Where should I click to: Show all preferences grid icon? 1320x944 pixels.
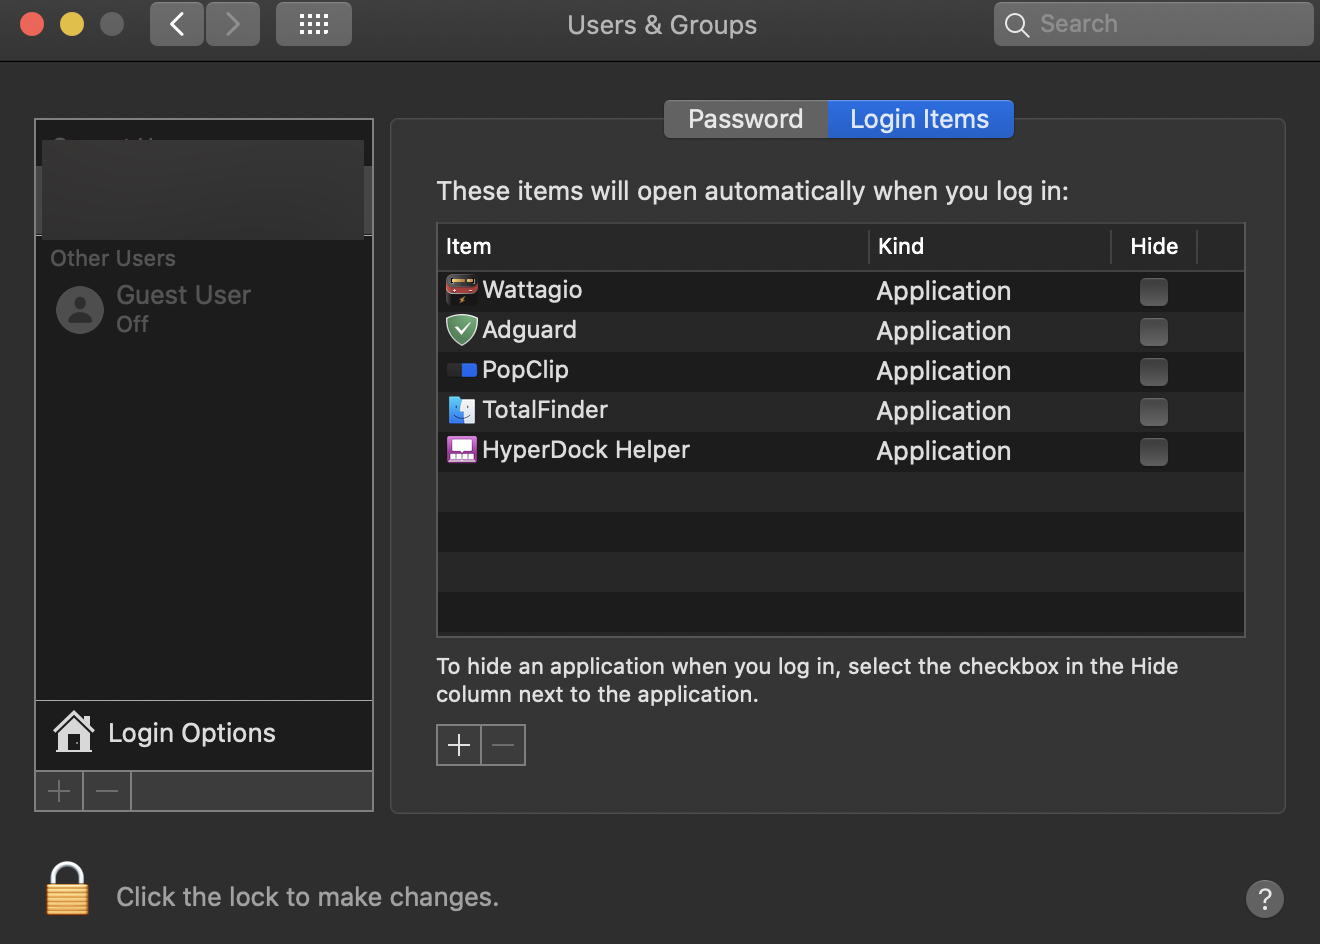point(314,24)
